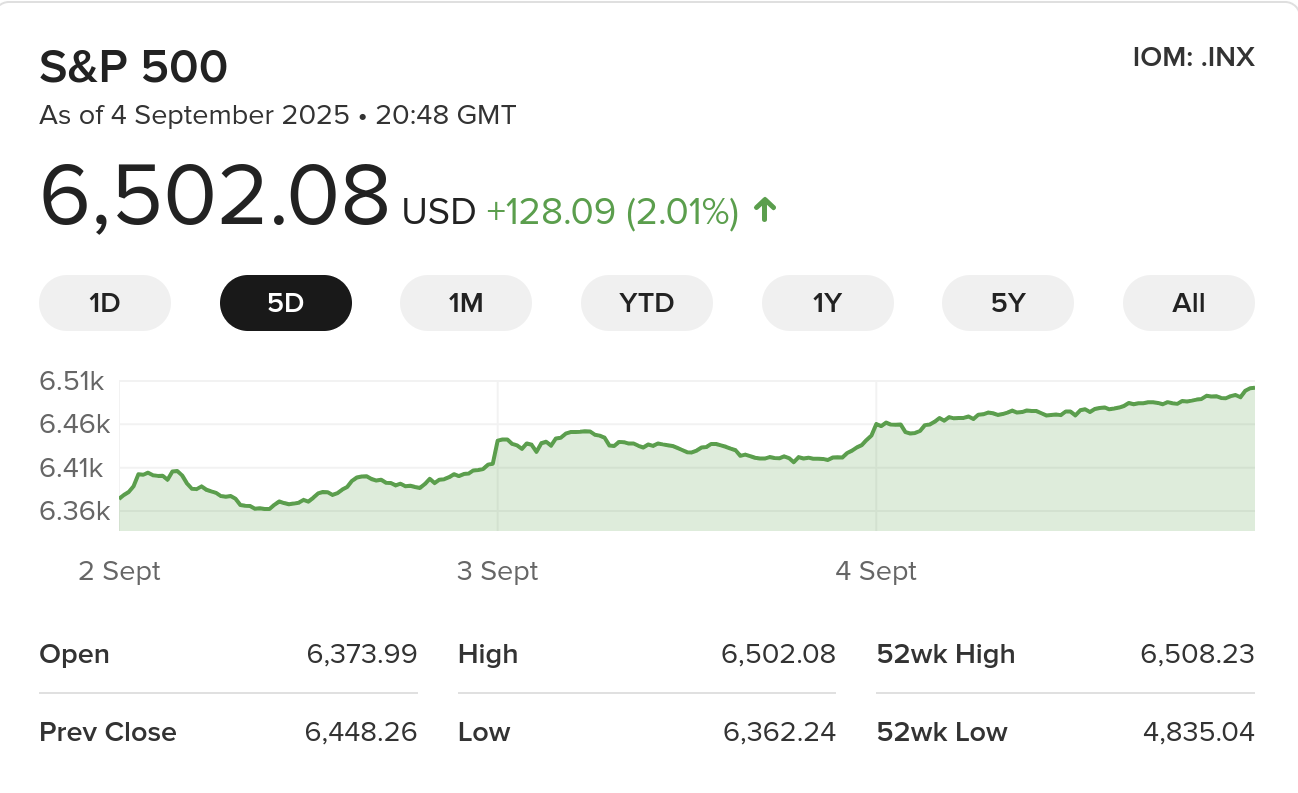Image resolution: width=1298 pixels, height=793 pixels.
Task: Click the Open value 6,373.99
Action: pos(362,654)
